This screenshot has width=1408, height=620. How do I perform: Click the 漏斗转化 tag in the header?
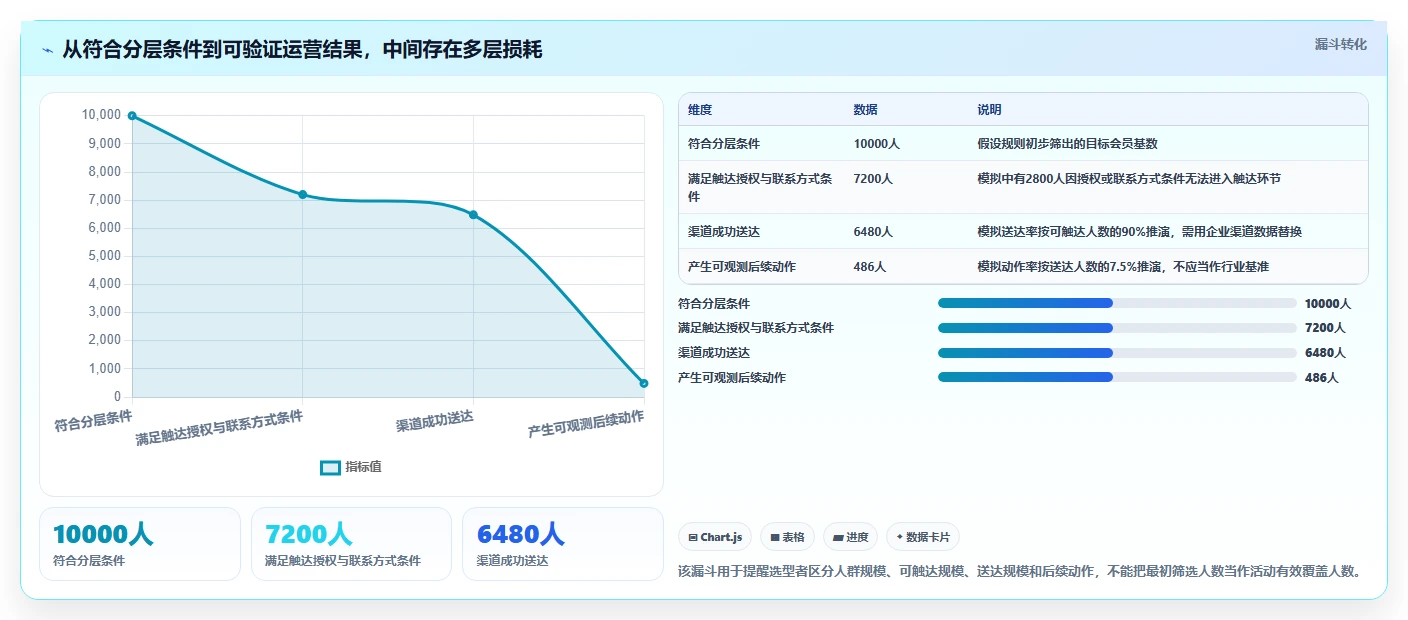1340,44
